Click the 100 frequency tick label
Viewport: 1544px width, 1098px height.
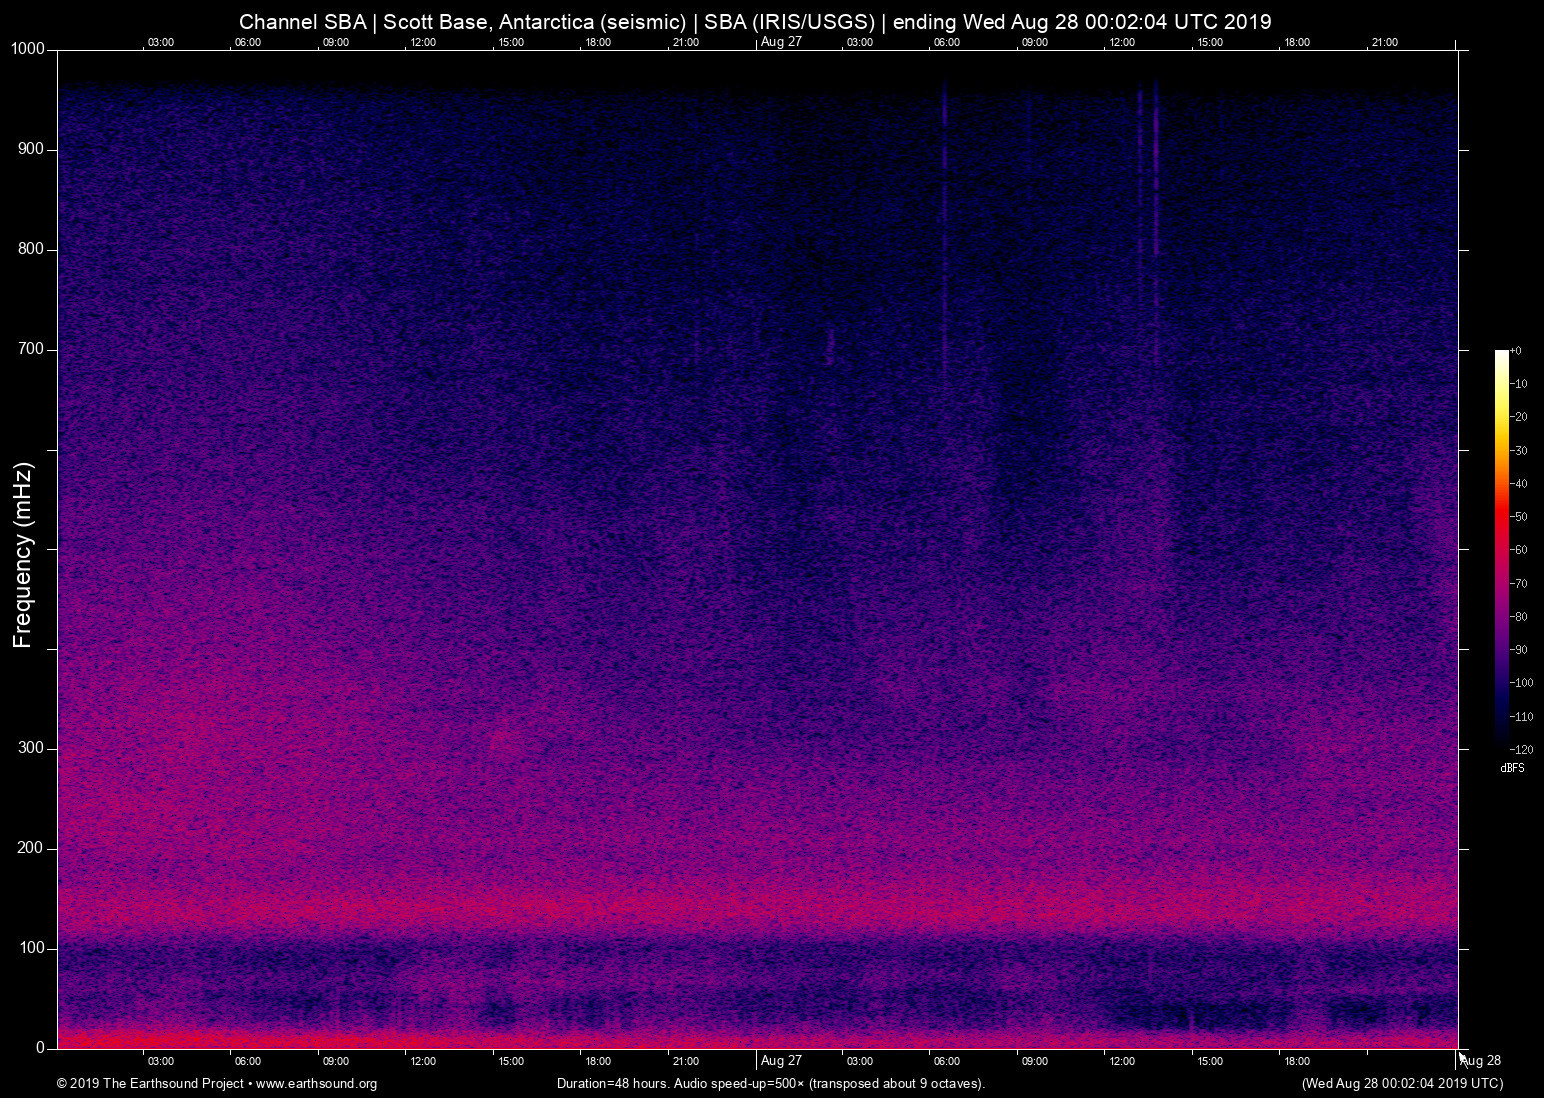pyautogui.click(x=31, y=948)
